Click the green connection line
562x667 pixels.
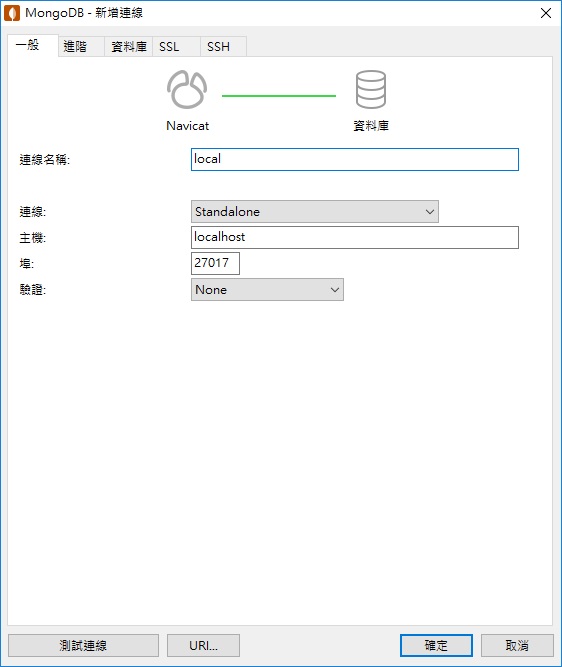(279, 96)
